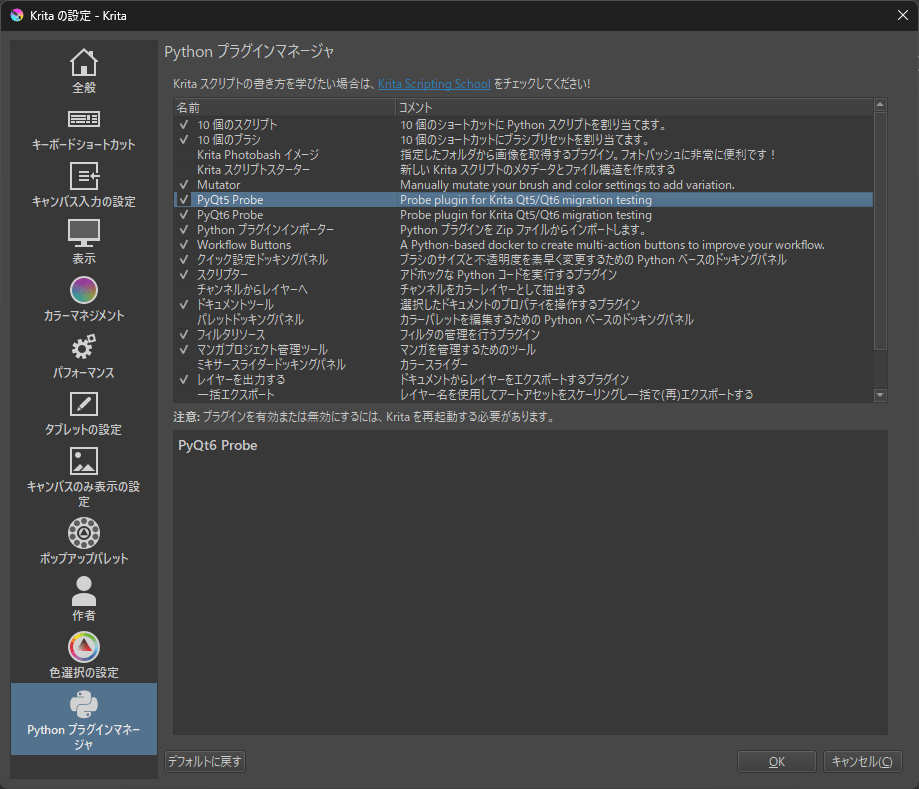The height and width of the screenshot is (789, 919).
Task: Select the クイック設定ドッキングパネル row
Action: coord(523,260)
